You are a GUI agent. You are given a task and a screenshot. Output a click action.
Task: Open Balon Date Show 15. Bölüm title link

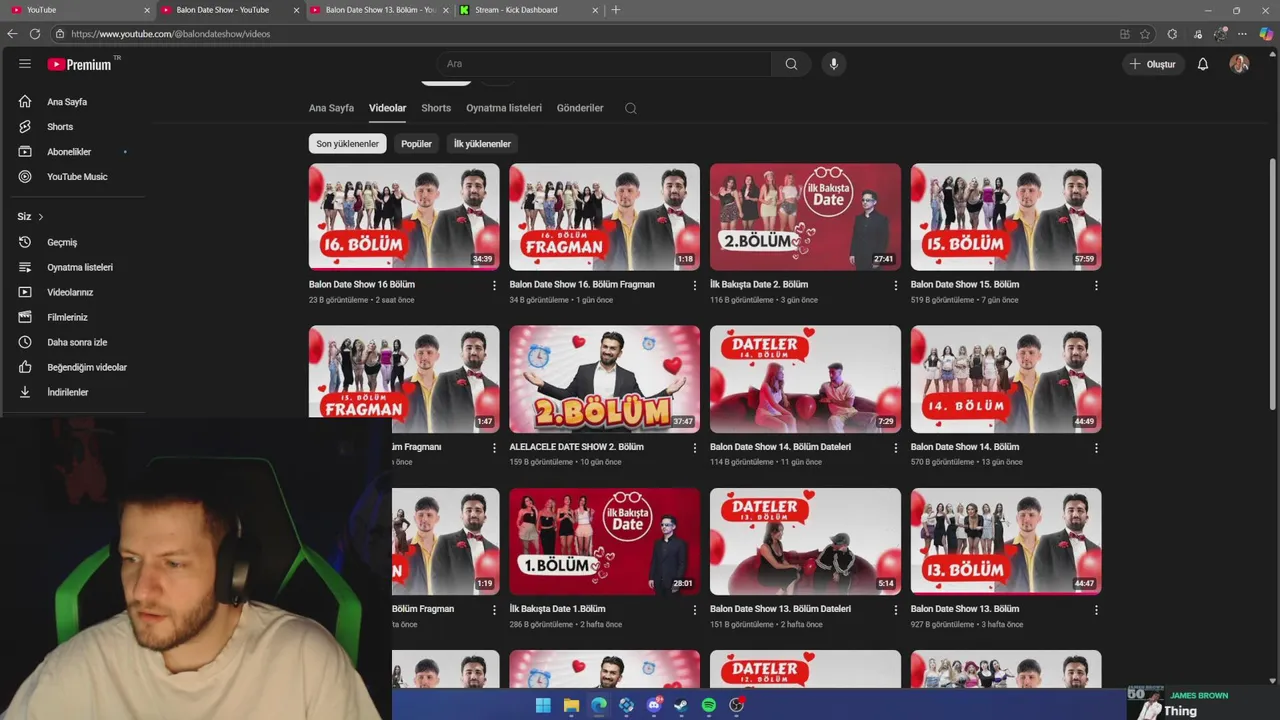click(x=965, y=285)
